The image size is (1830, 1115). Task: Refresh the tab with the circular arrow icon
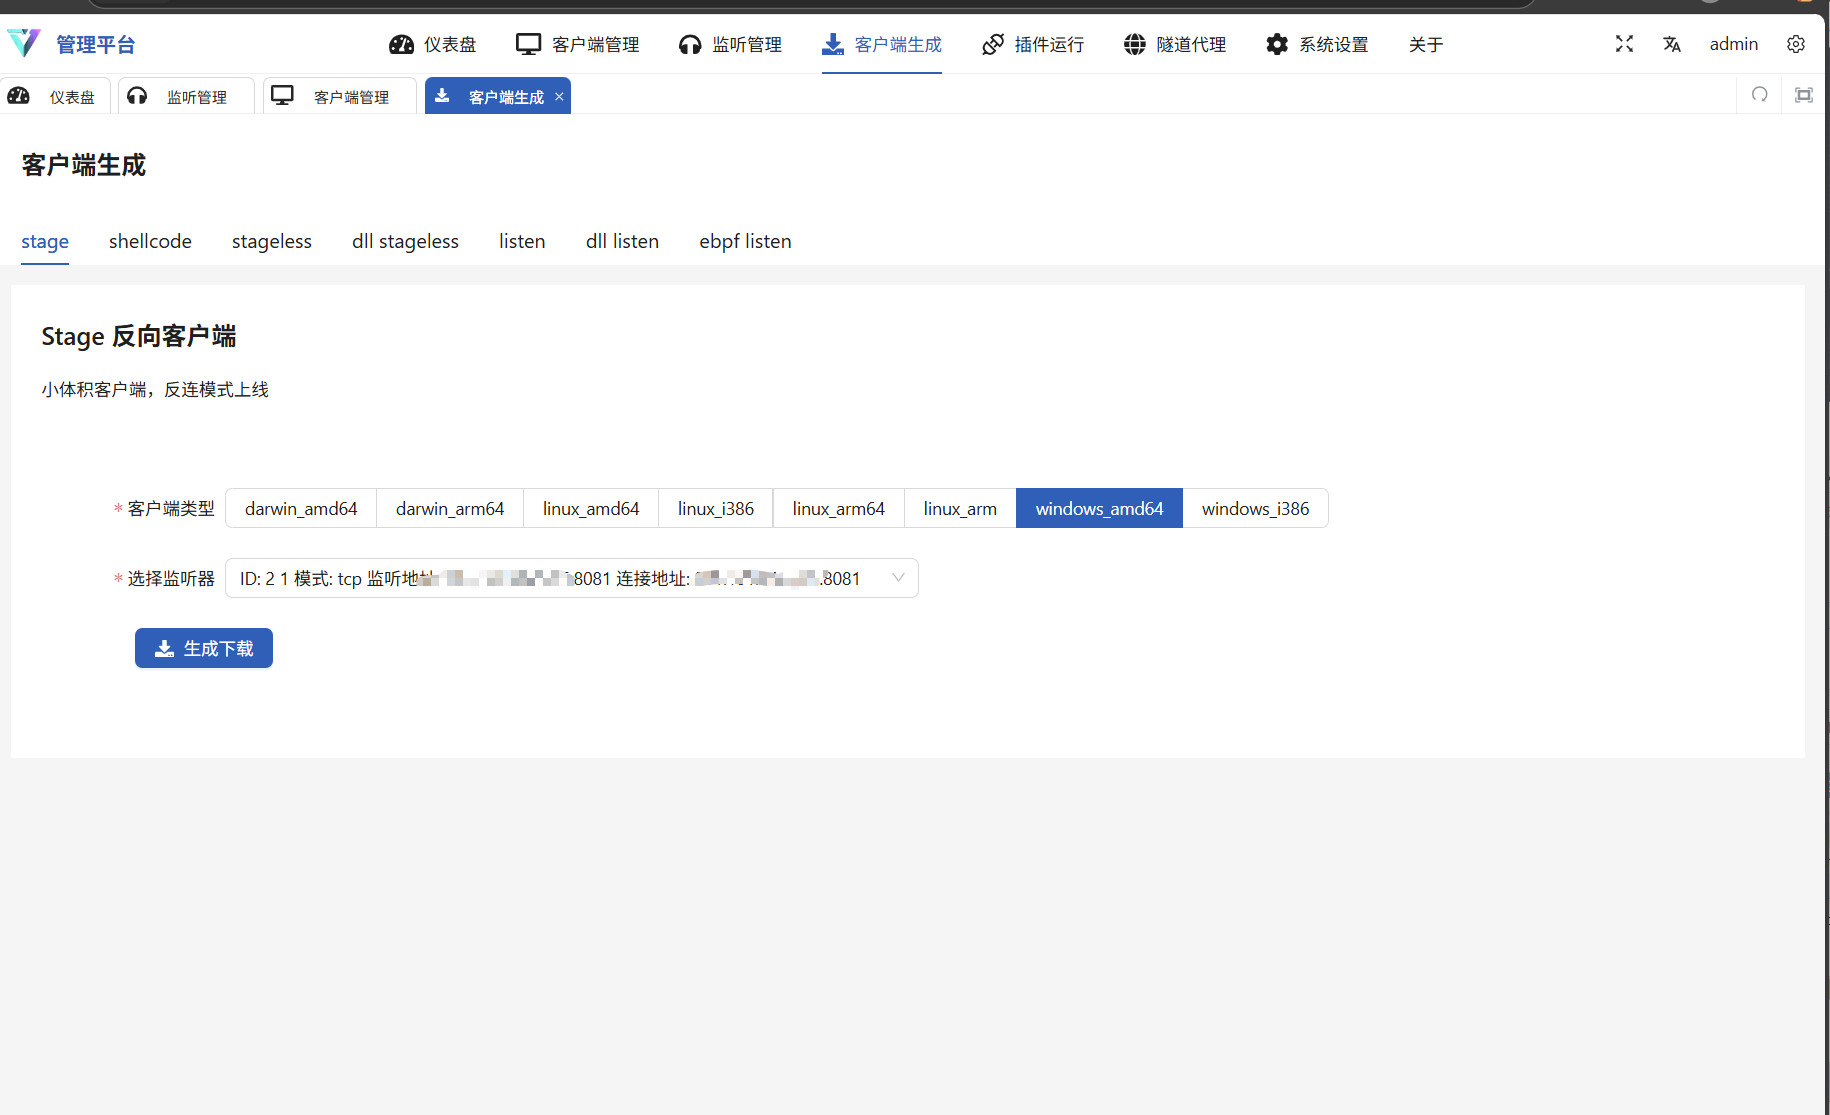tap(1759, 95)
